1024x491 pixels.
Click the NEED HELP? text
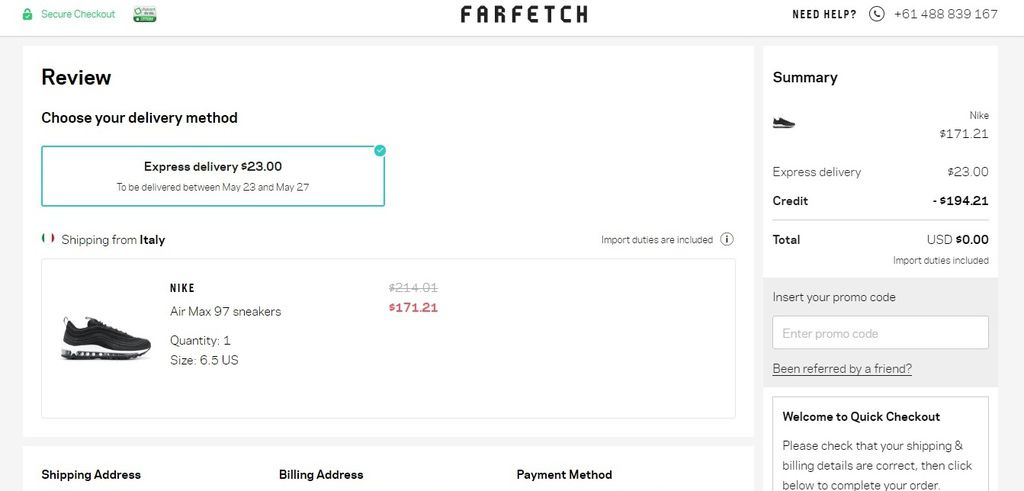coord(824,14)
